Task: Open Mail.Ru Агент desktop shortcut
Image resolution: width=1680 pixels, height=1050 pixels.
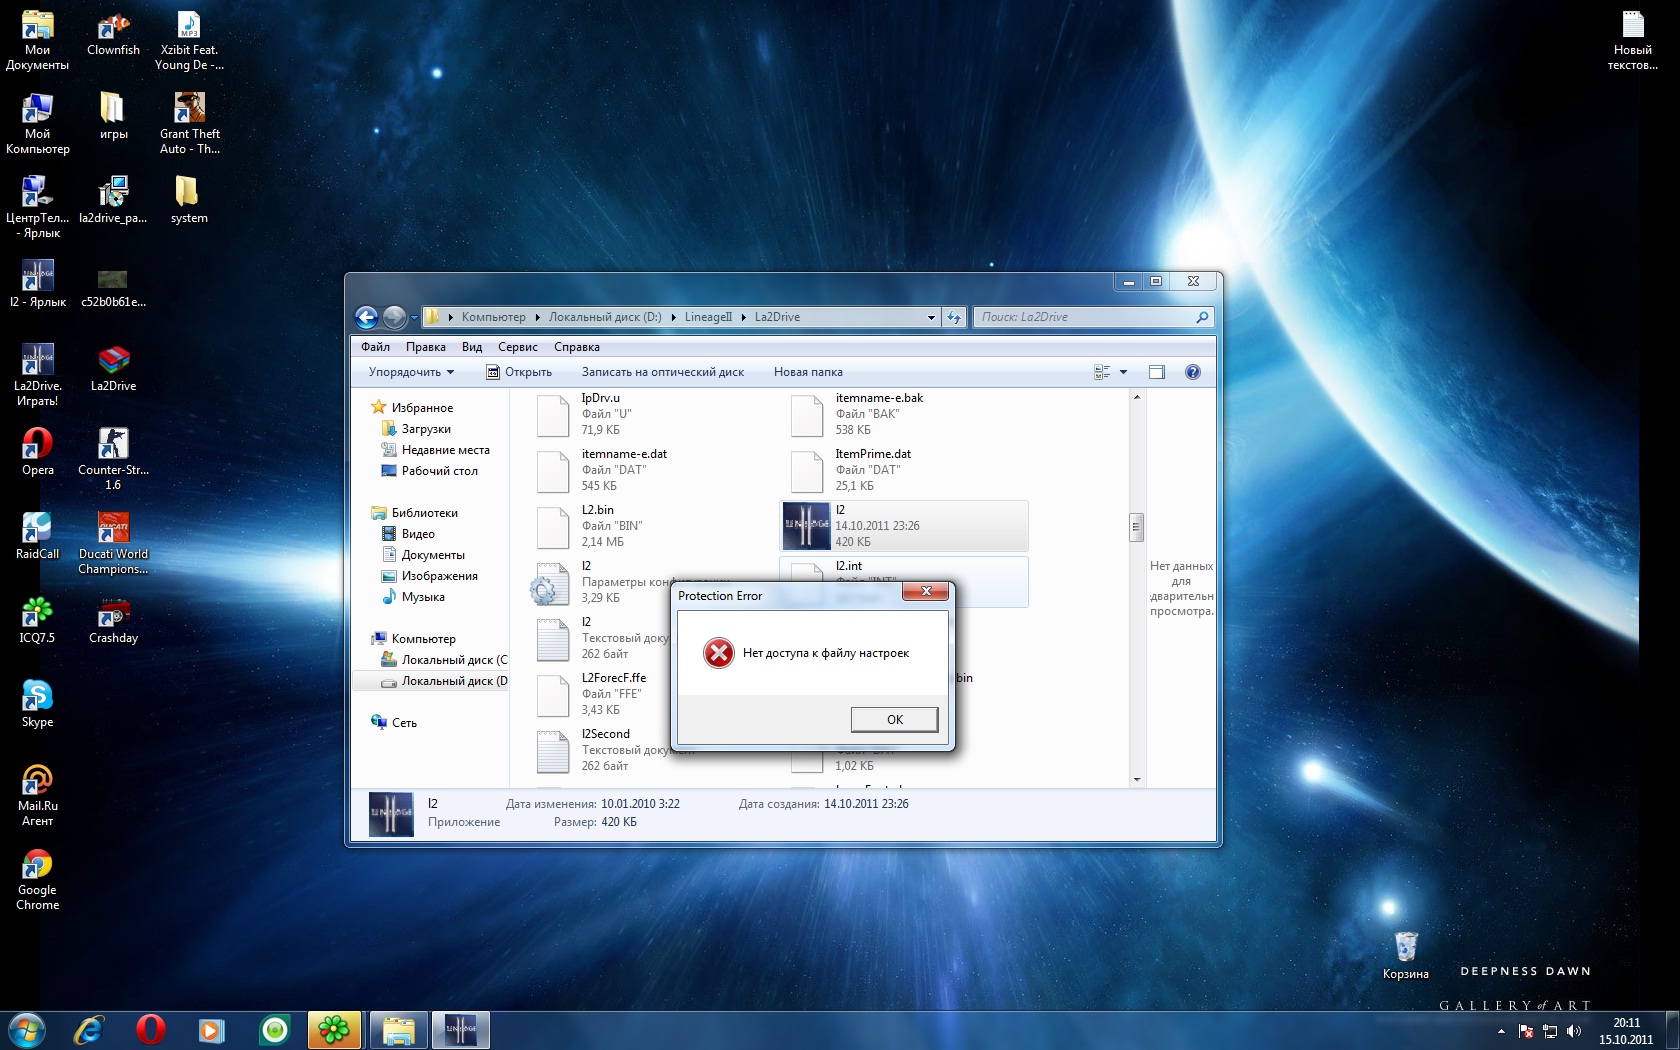Action: click(x=38, y=795)
